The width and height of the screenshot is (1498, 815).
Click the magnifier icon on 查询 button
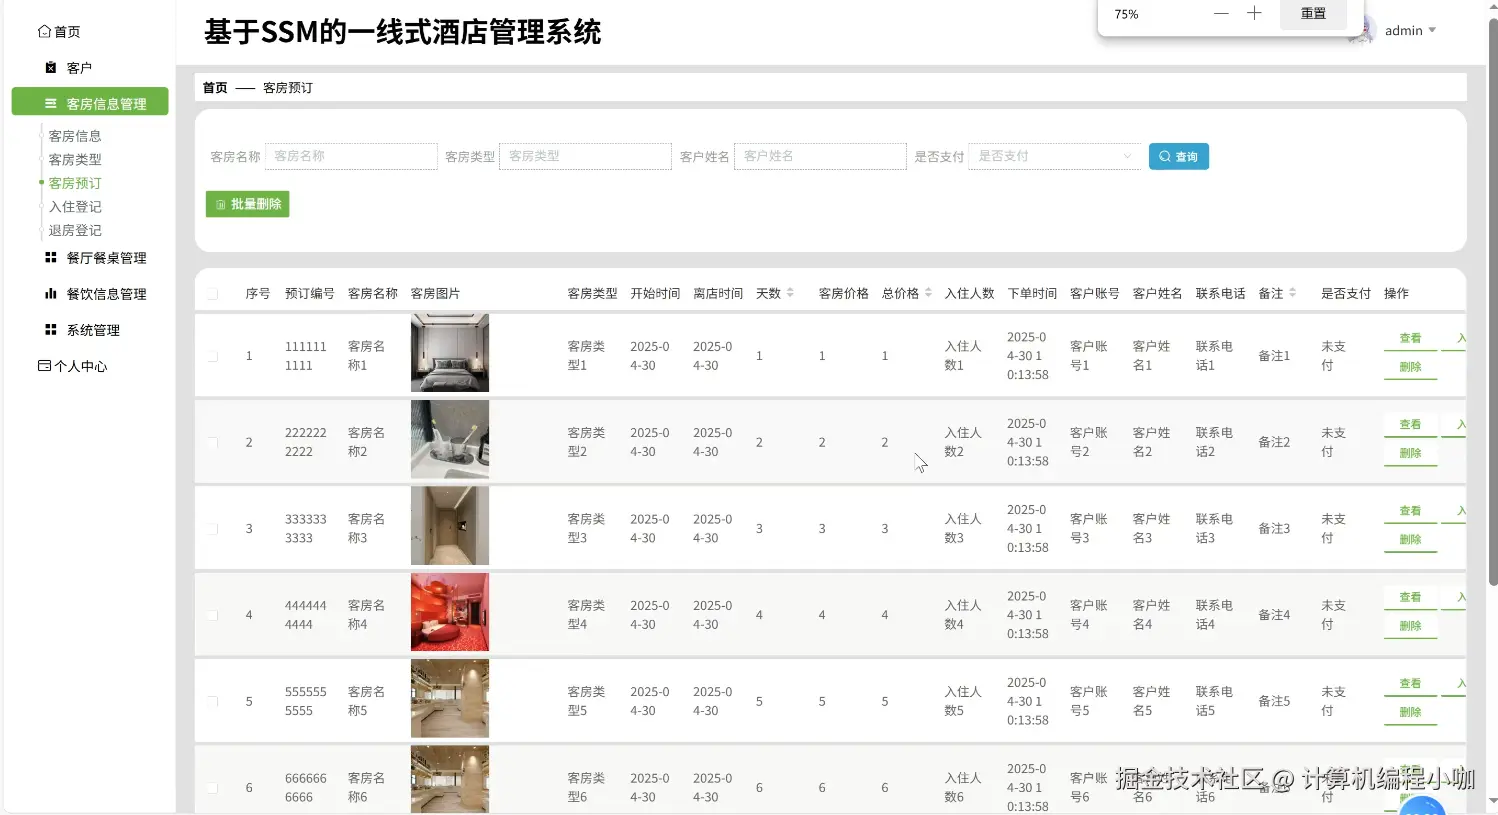click(x=1163, y=156)
